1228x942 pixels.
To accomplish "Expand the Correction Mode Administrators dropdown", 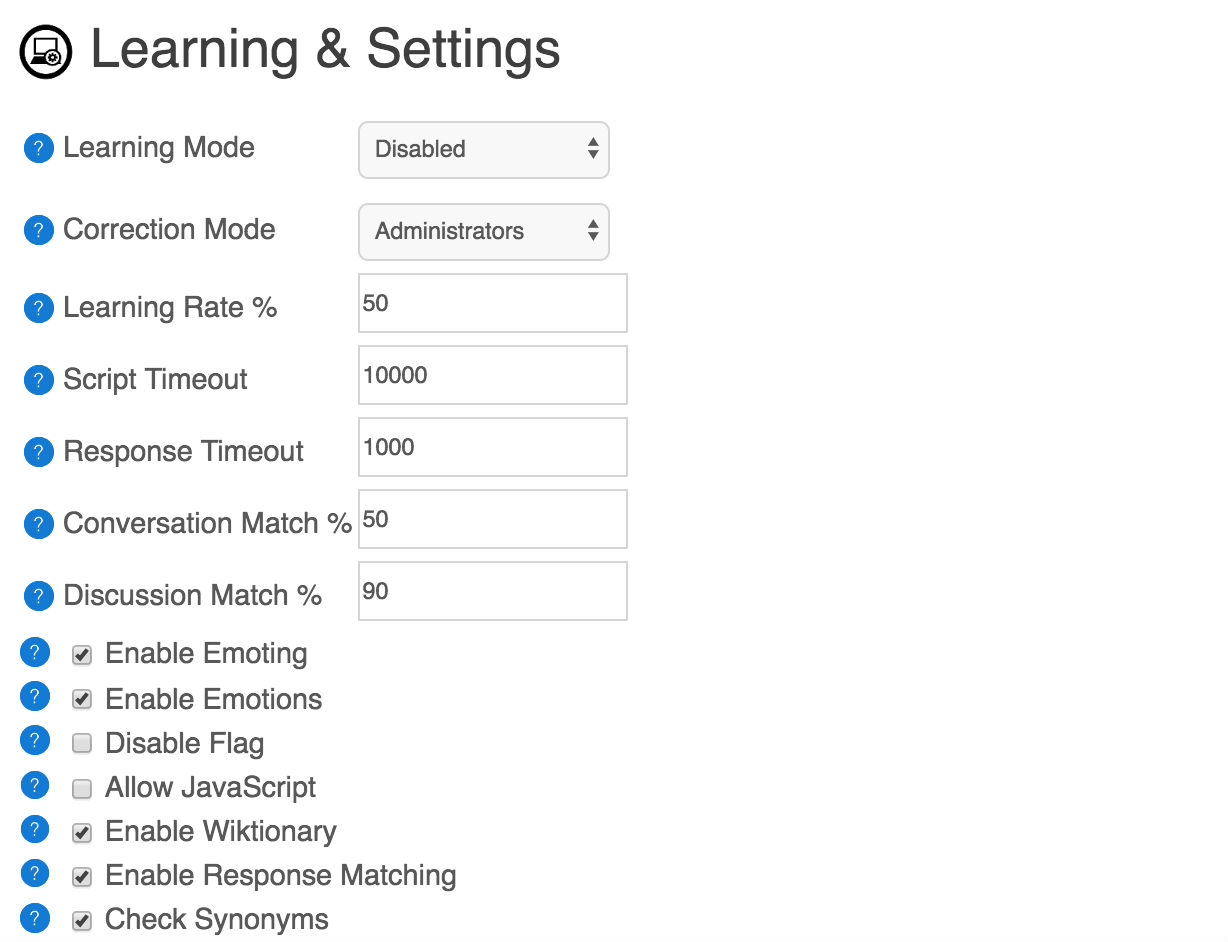I will coord(484,232).
